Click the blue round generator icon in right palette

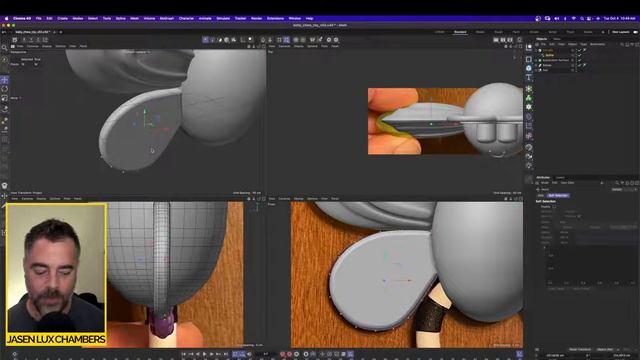[529, 68]
